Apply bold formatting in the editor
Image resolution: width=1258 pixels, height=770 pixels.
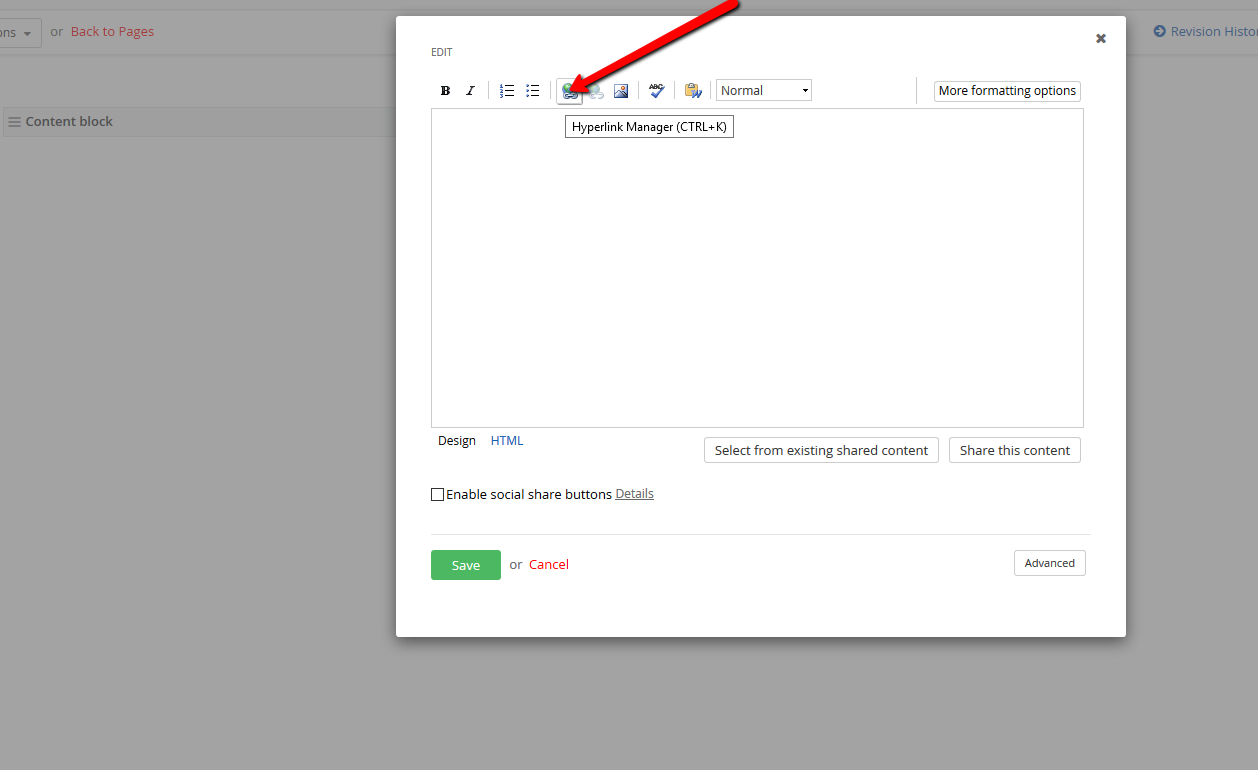pyautogui.click(x=445, y=90)
